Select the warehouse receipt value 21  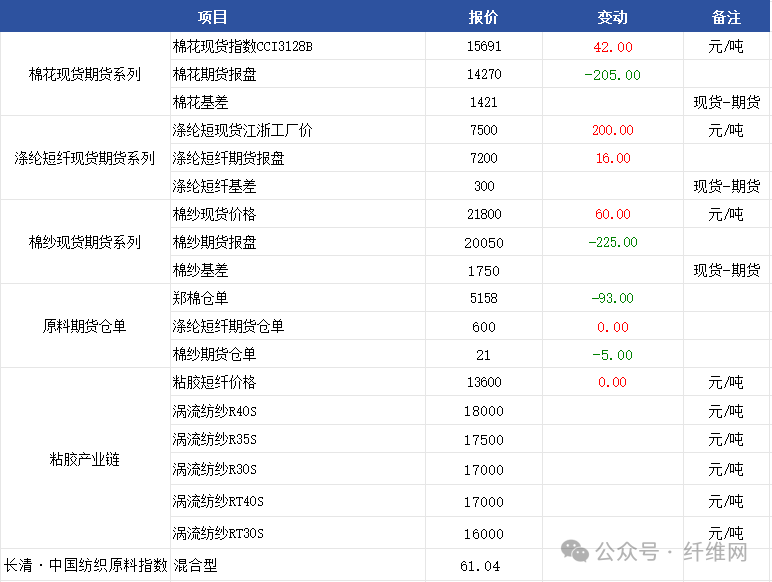[x=483, y=355]
